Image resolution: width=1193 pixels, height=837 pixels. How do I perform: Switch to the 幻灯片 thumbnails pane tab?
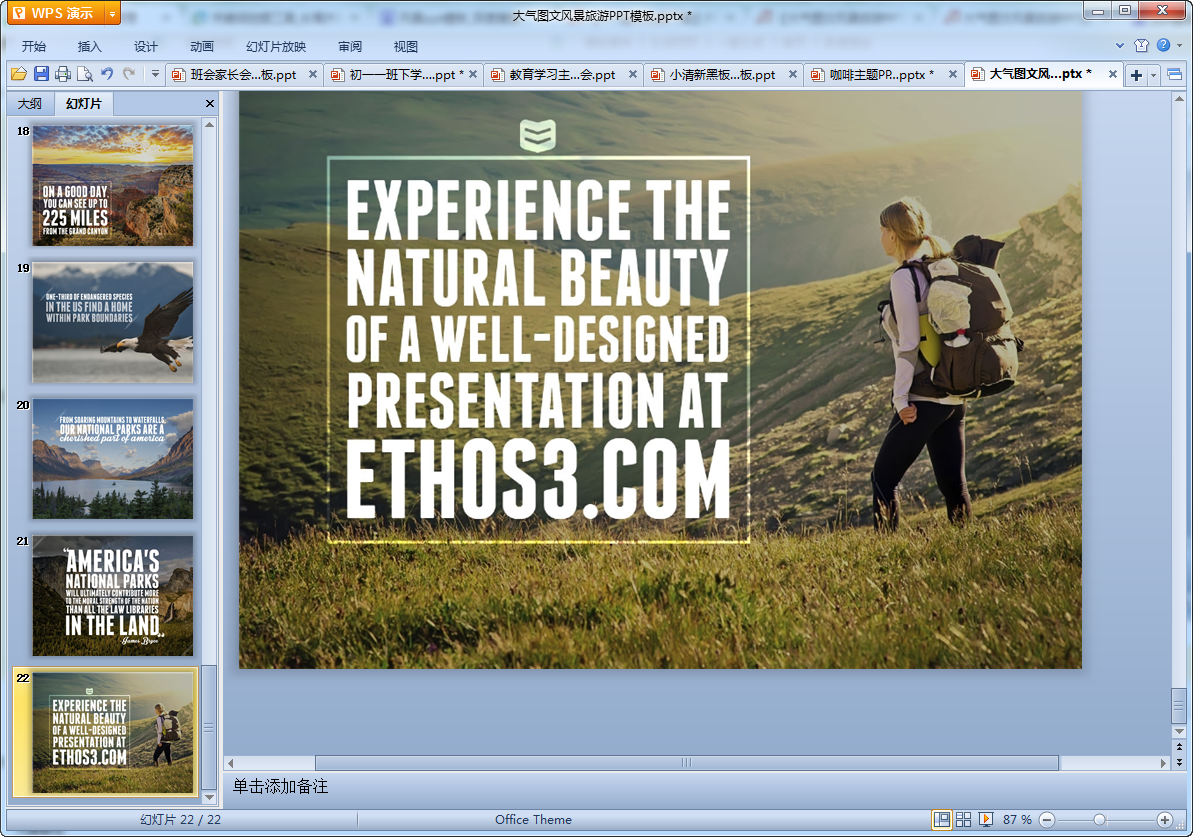pyautogui.click(x=83, y=103)
